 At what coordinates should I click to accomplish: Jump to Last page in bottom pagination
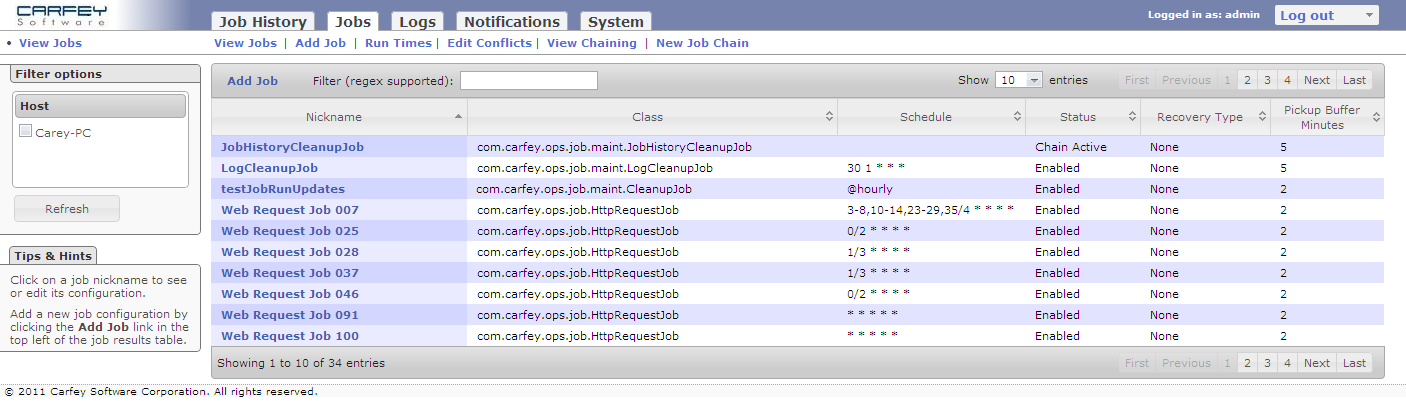1354,363
